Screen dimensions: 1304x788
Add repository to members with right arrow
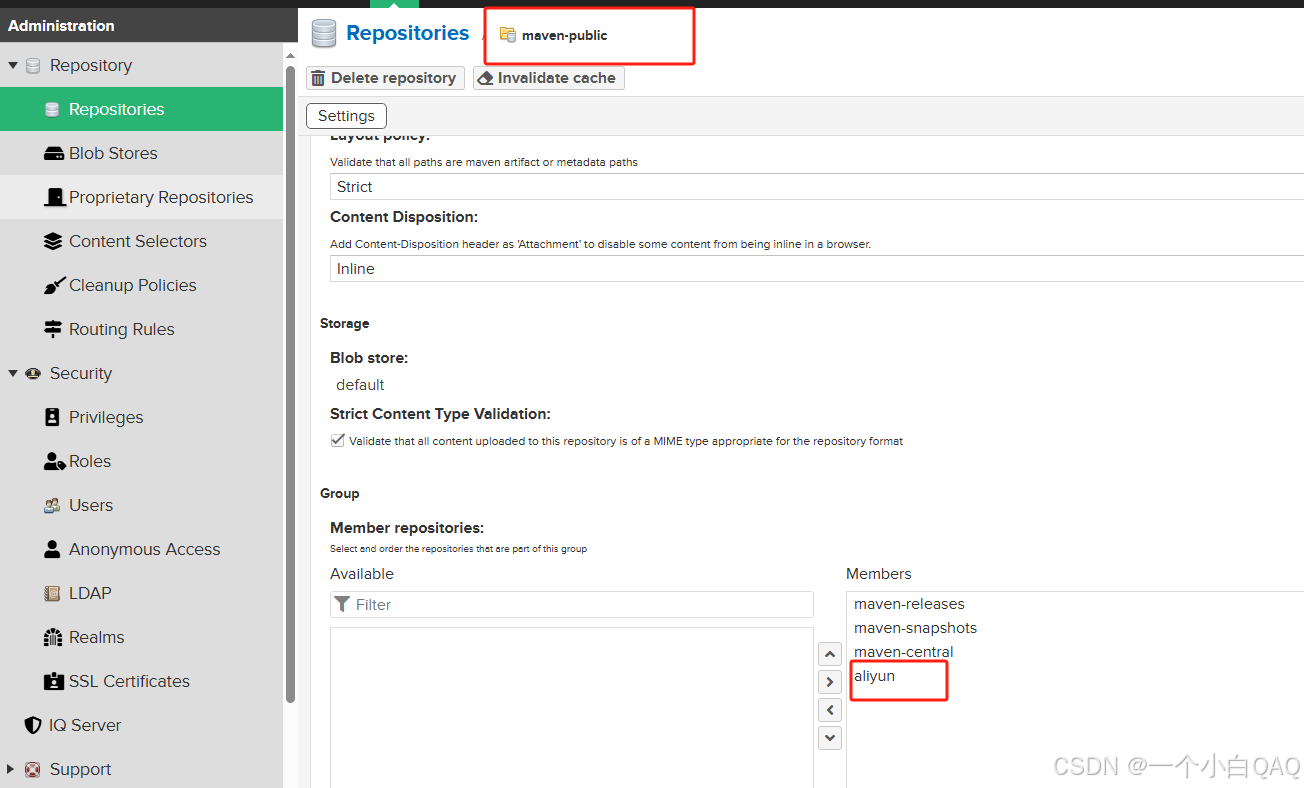pos(830,682)
